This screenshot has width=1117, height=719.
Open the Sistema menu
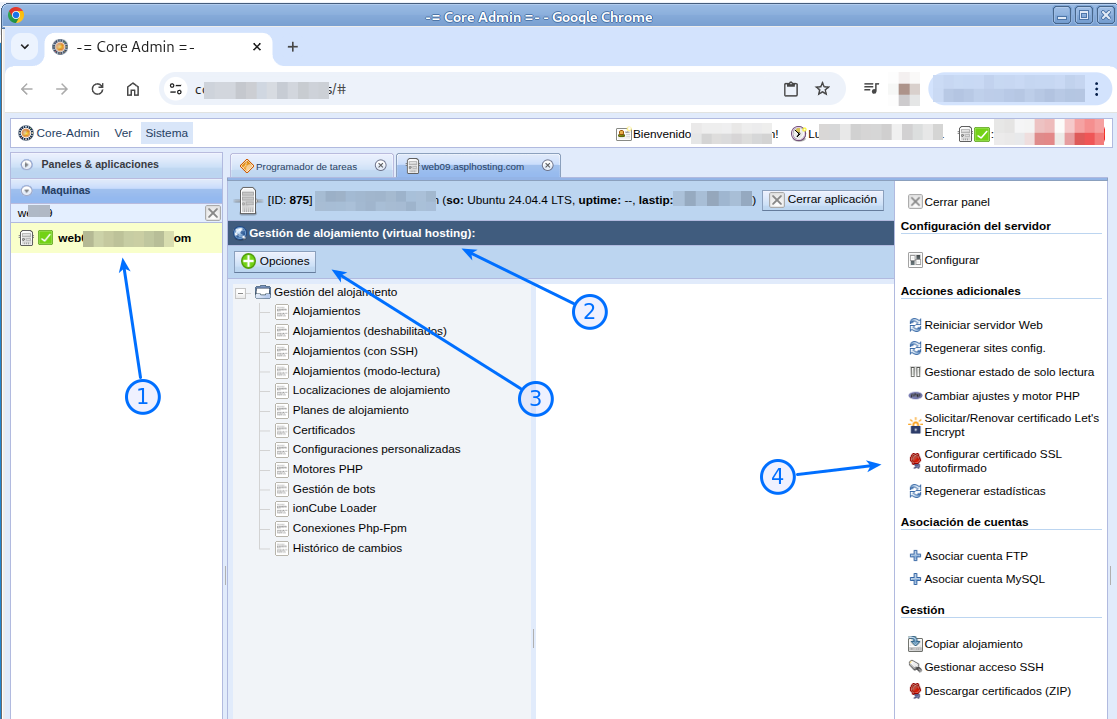(167, 133)
